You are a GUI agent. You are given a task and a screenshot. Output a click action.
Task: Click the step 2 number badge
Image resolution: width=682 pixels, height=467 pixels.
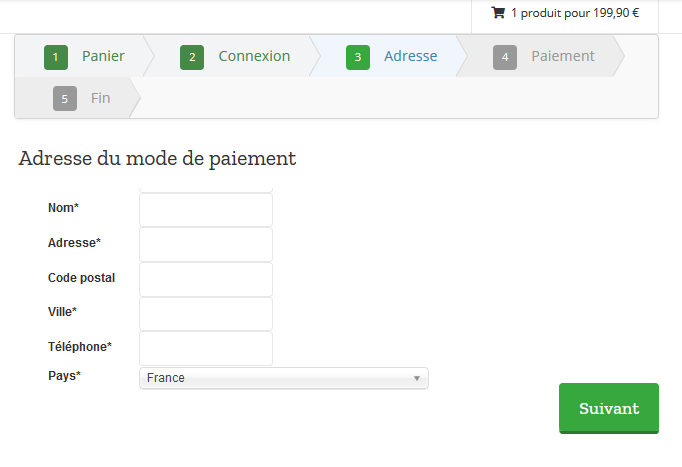[x=192, y=57]
